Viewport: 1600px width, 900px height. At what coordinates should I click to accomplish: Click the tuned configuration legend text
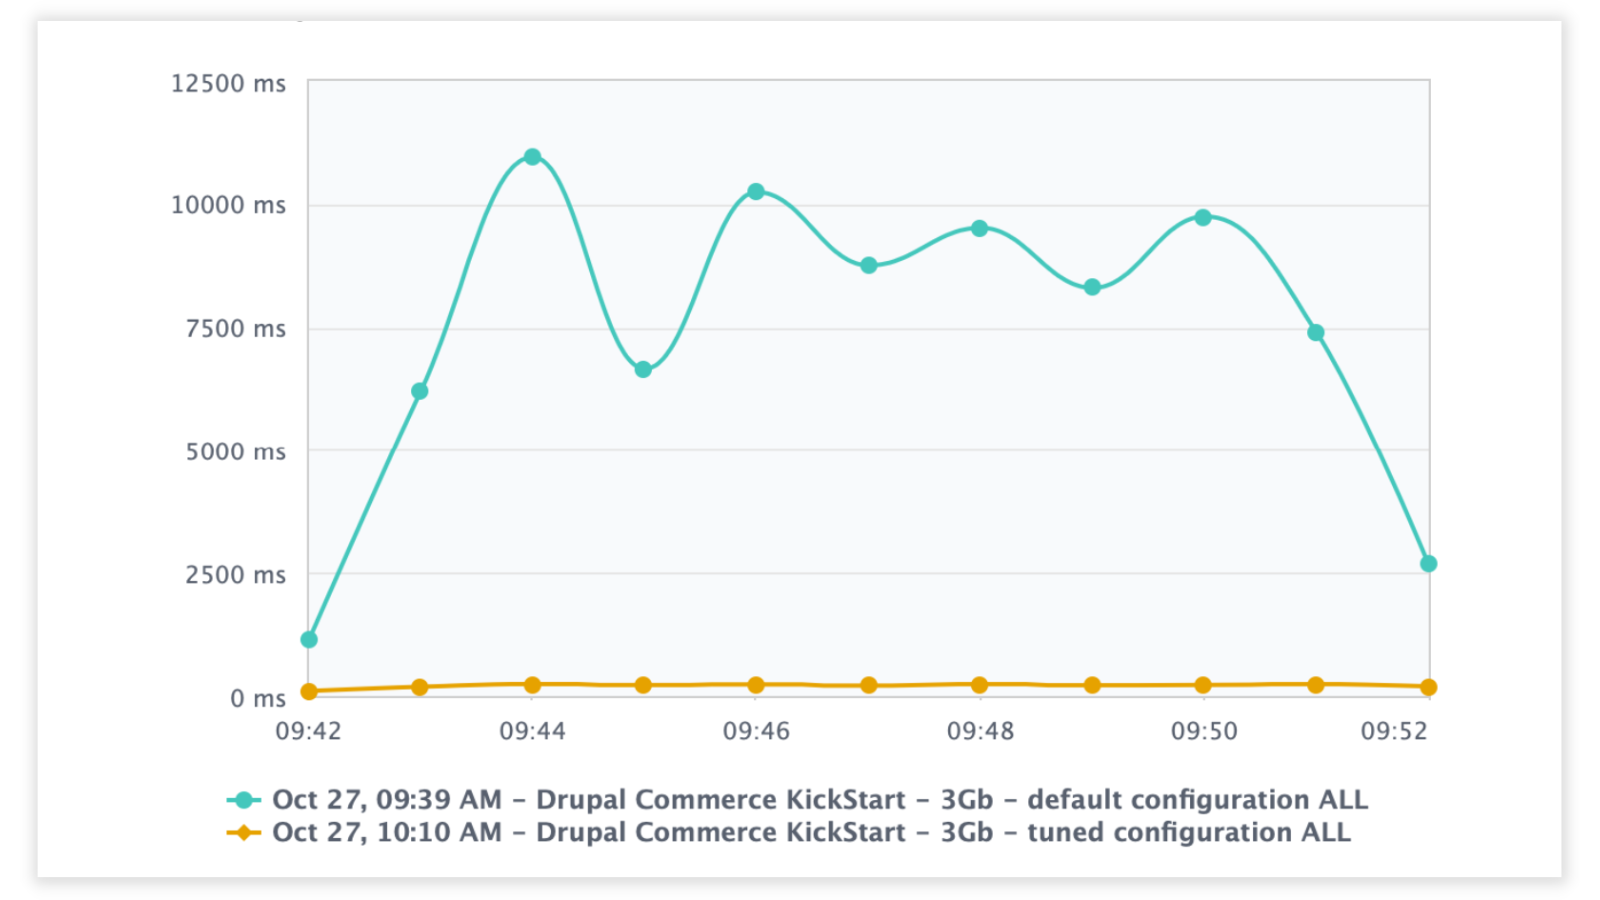(812, 831)
